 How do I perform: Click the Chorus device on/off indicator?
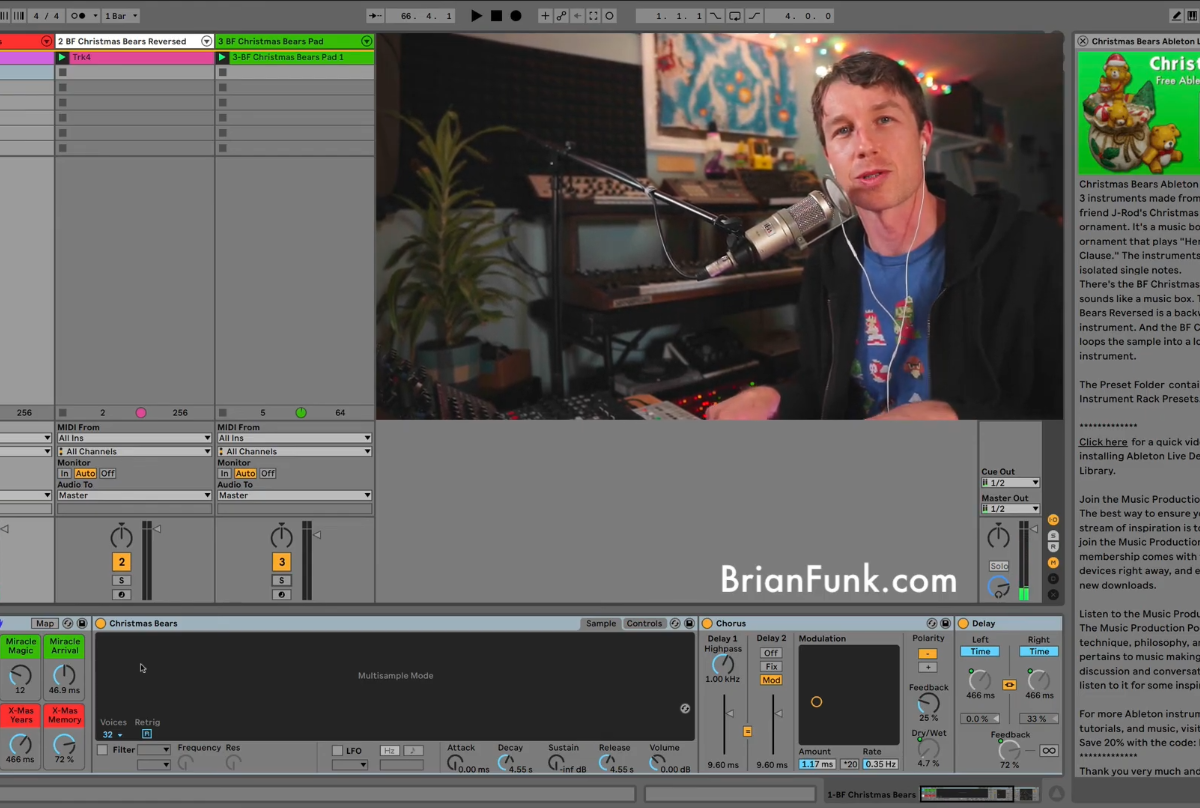click(707, 624)
